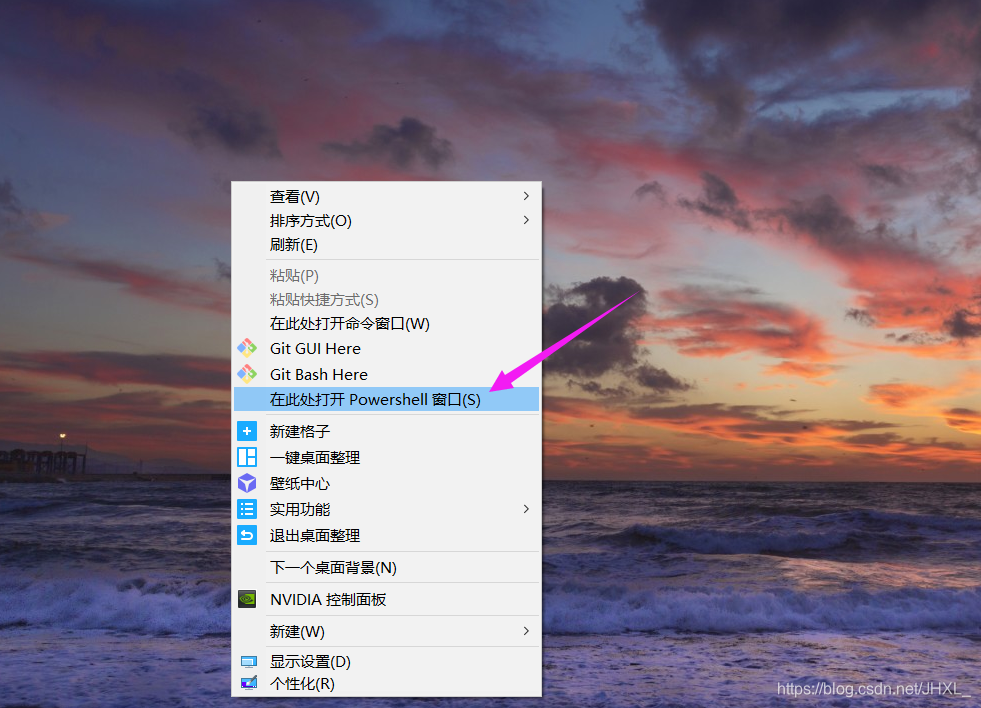Open the 新建(W) menu entry

click(x=386, y=631)
